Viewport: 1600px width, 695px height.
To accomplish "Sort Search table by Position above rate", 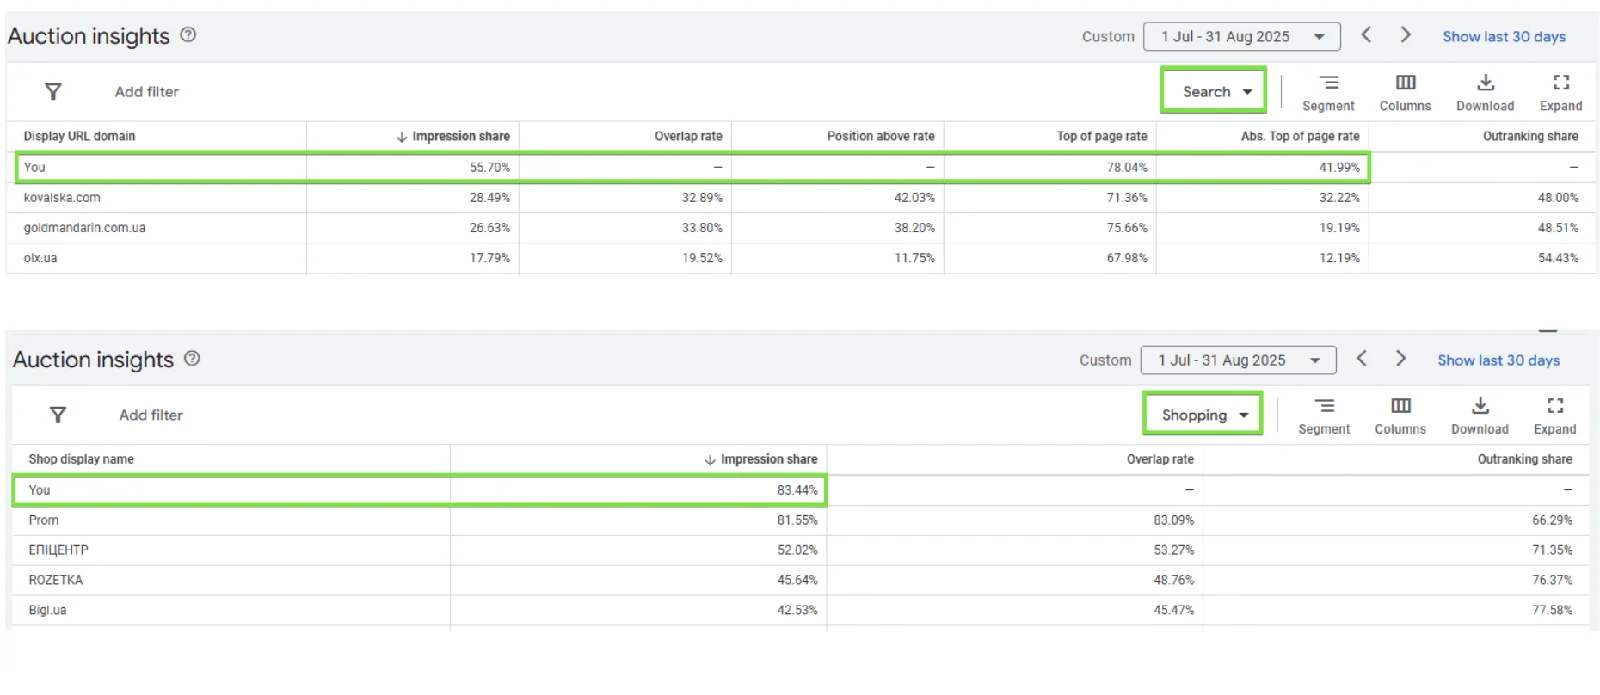I will click(881, 136).
